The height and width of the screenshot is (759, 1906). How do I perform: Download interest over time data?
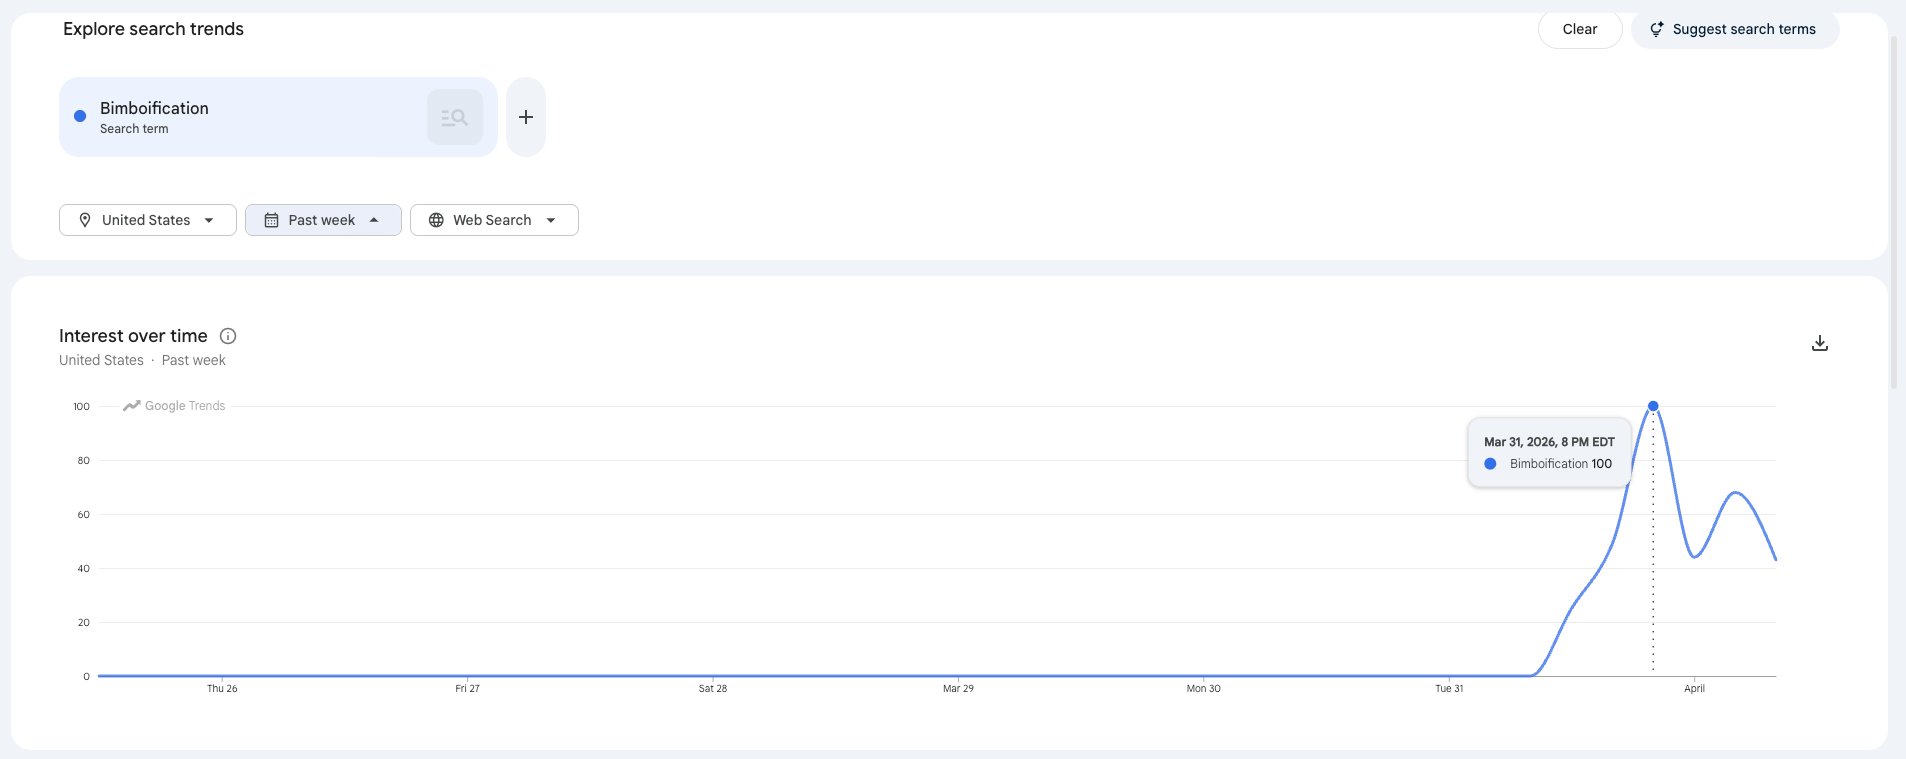pyautogui.click(x=1820, y=343)
